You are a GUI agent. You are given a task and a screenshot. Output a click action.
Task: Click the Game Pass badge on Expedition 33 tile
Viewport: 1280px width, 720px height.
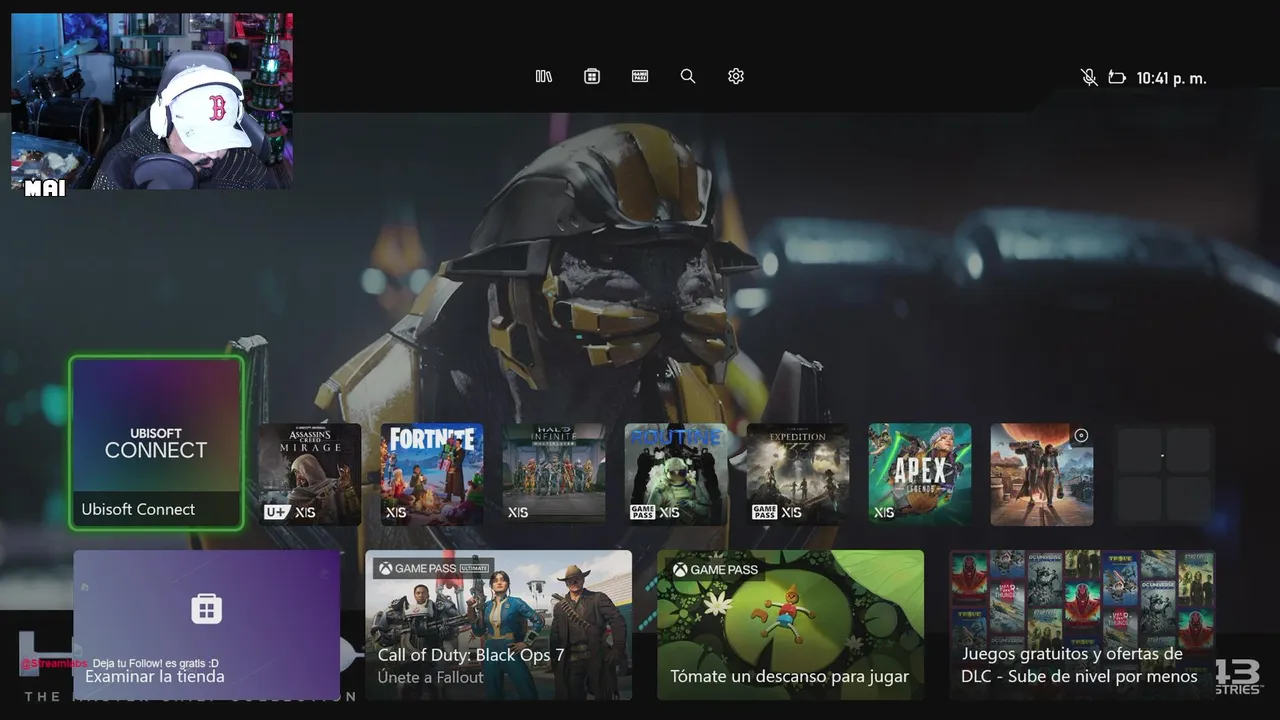point(764,513)
